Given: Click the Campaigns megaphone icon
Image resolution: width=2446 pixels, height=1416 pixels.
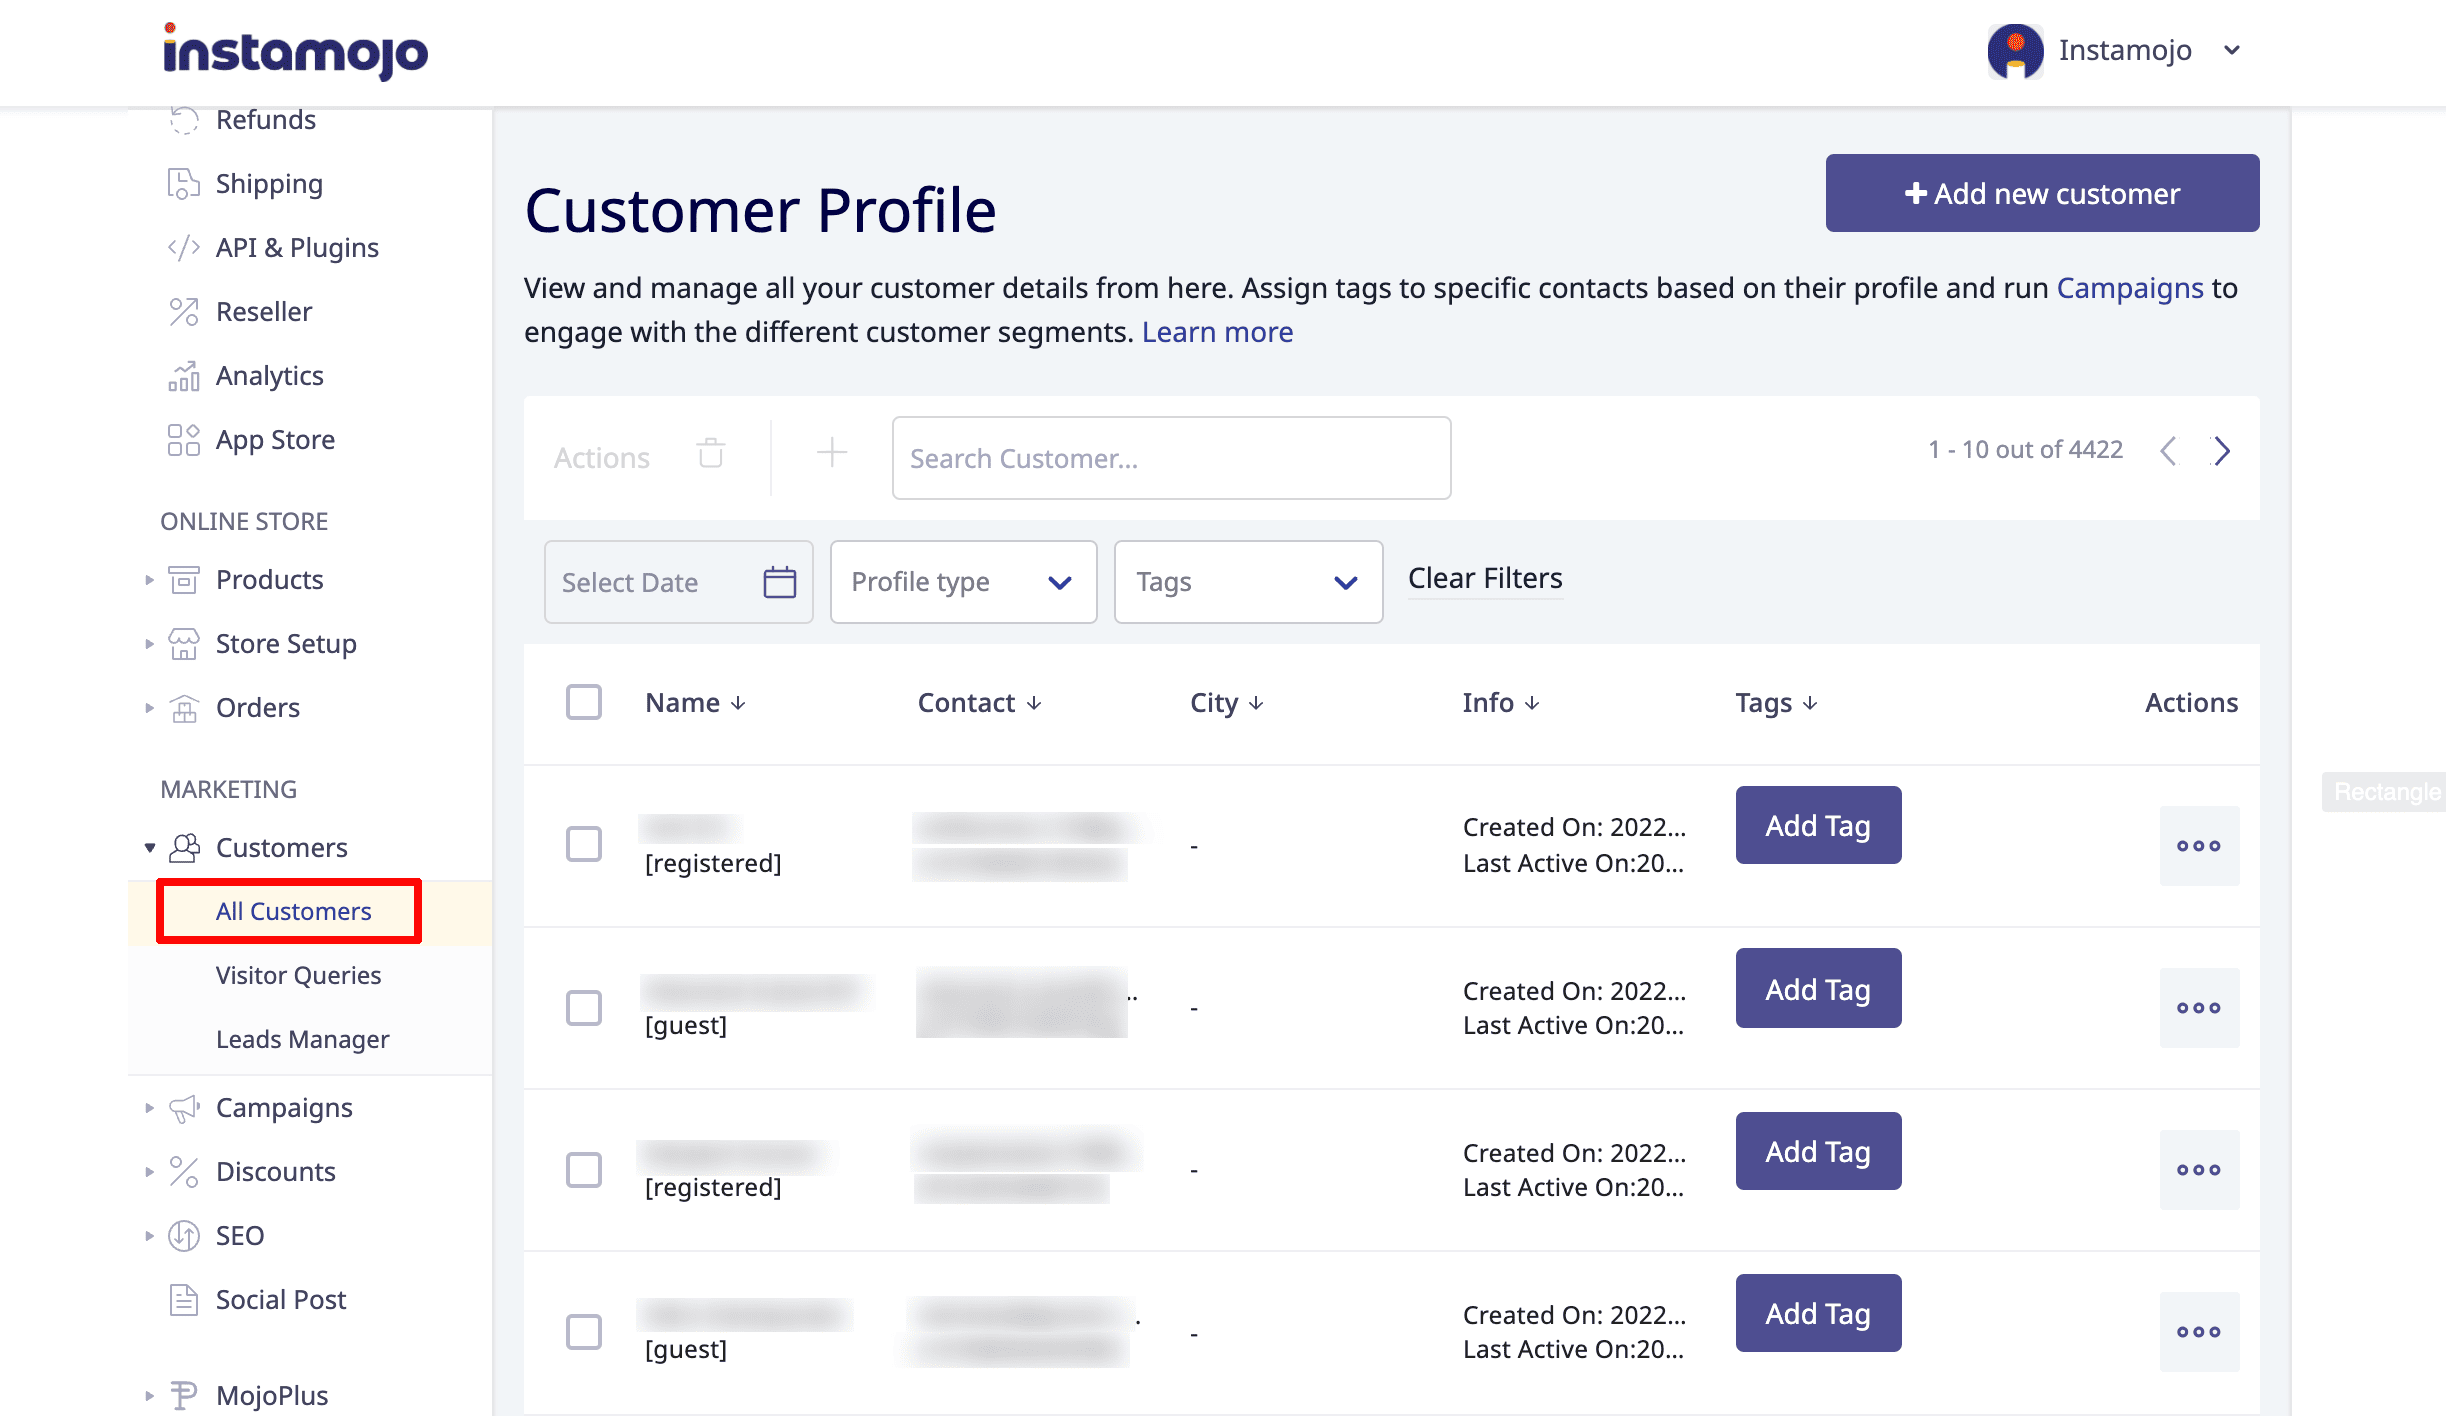Looking at the screenshot, I should [x=184, y=1108].
